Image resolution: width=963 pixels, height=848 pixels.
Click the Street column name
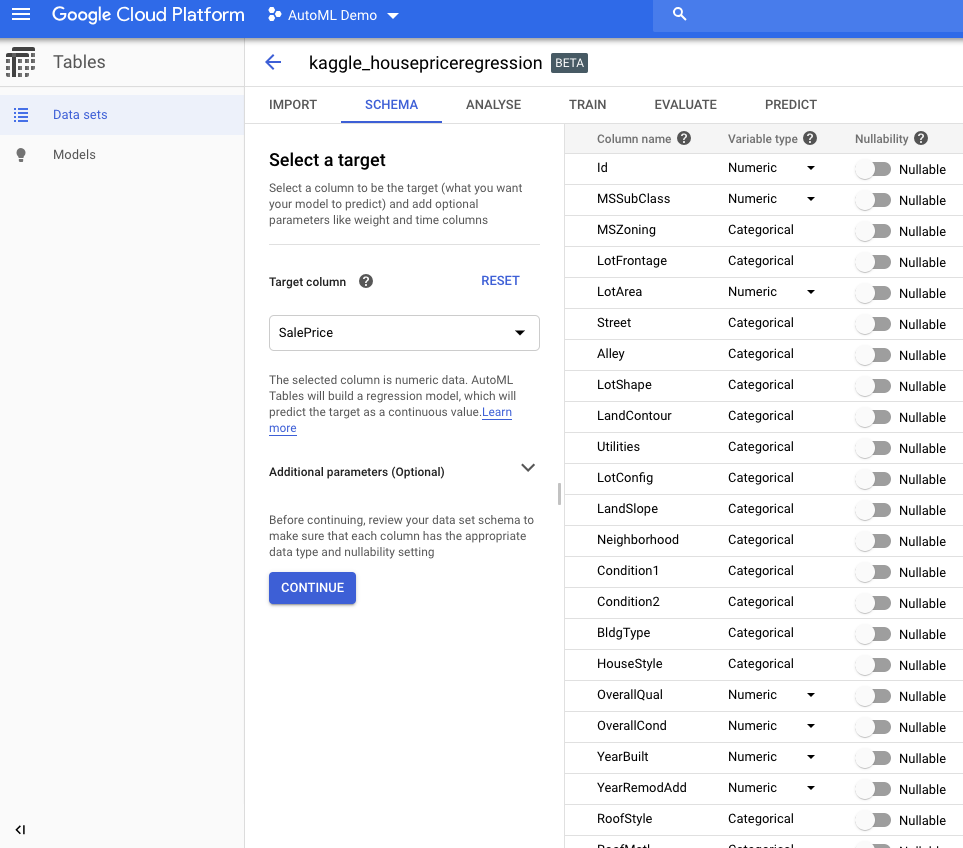click(614, 322)
